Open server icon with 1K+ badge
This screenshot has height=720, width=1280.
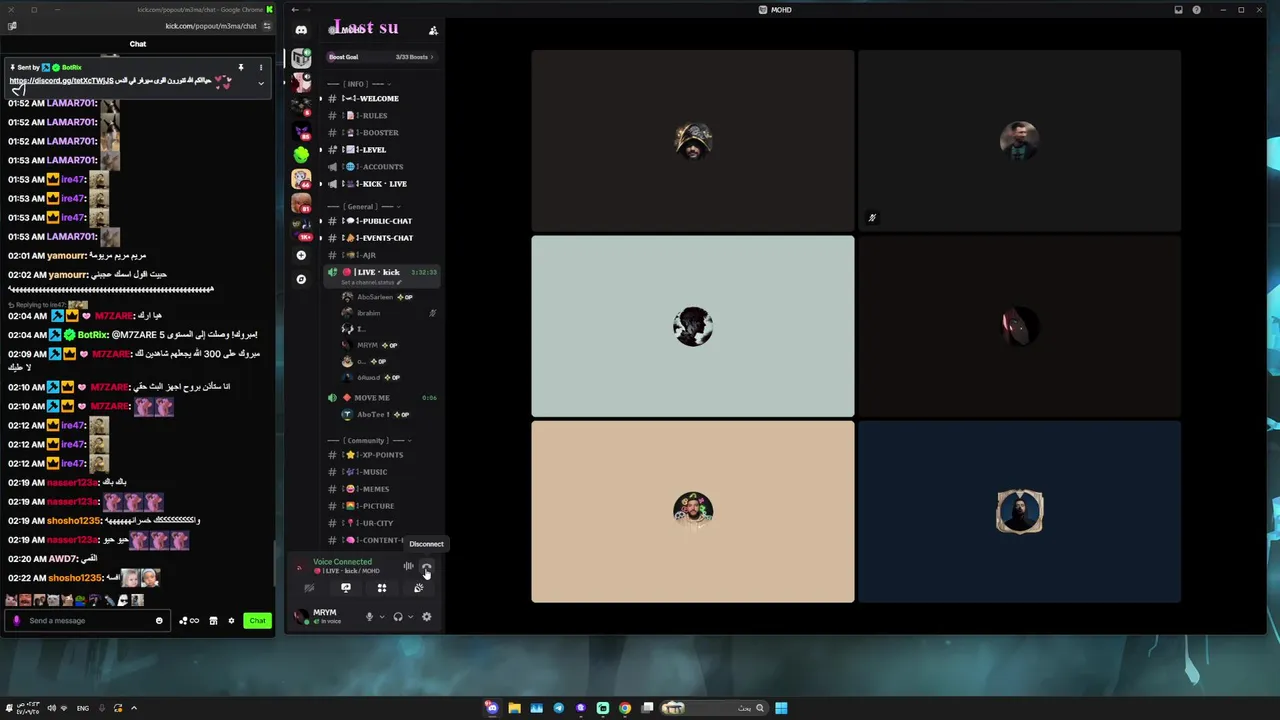(x=301, y=228)
